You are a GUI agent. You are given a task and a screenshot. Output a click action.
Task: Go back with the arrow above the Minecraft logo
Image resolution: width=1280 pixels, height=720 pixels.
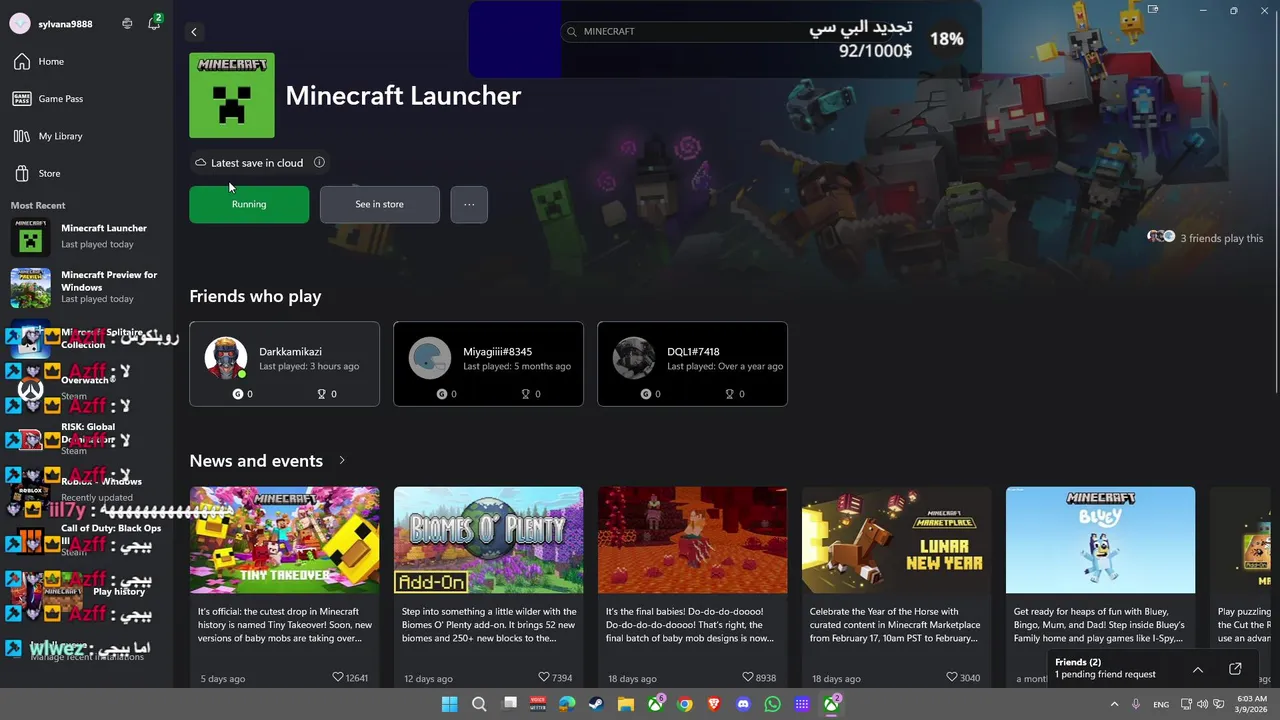click(194, 32)
